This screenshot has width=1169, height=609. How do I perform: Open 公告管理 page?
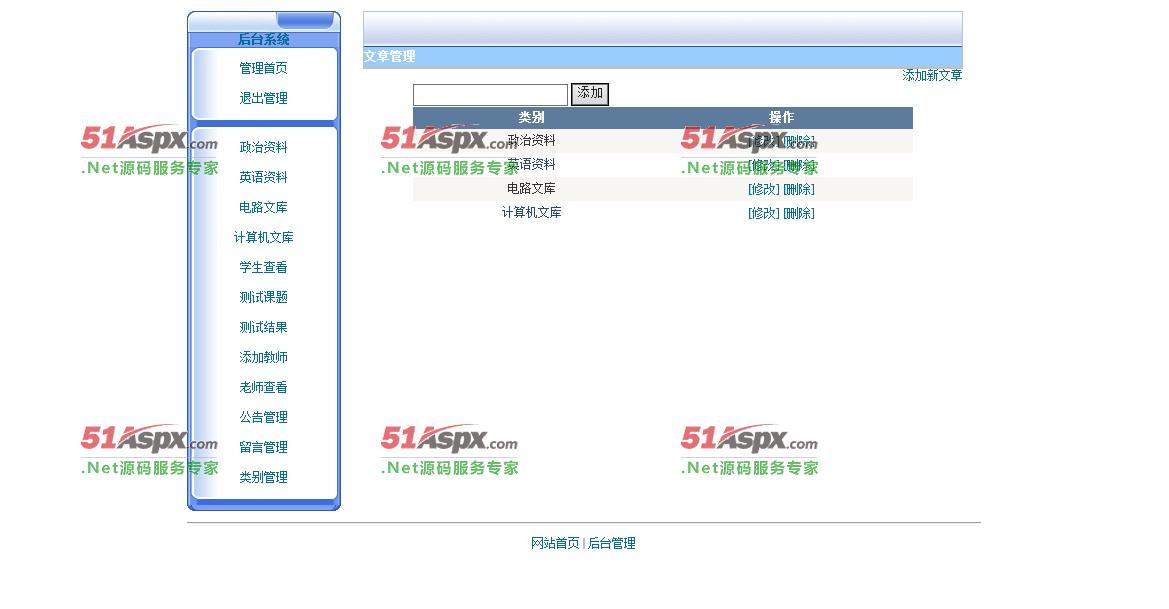coord(263,417)
